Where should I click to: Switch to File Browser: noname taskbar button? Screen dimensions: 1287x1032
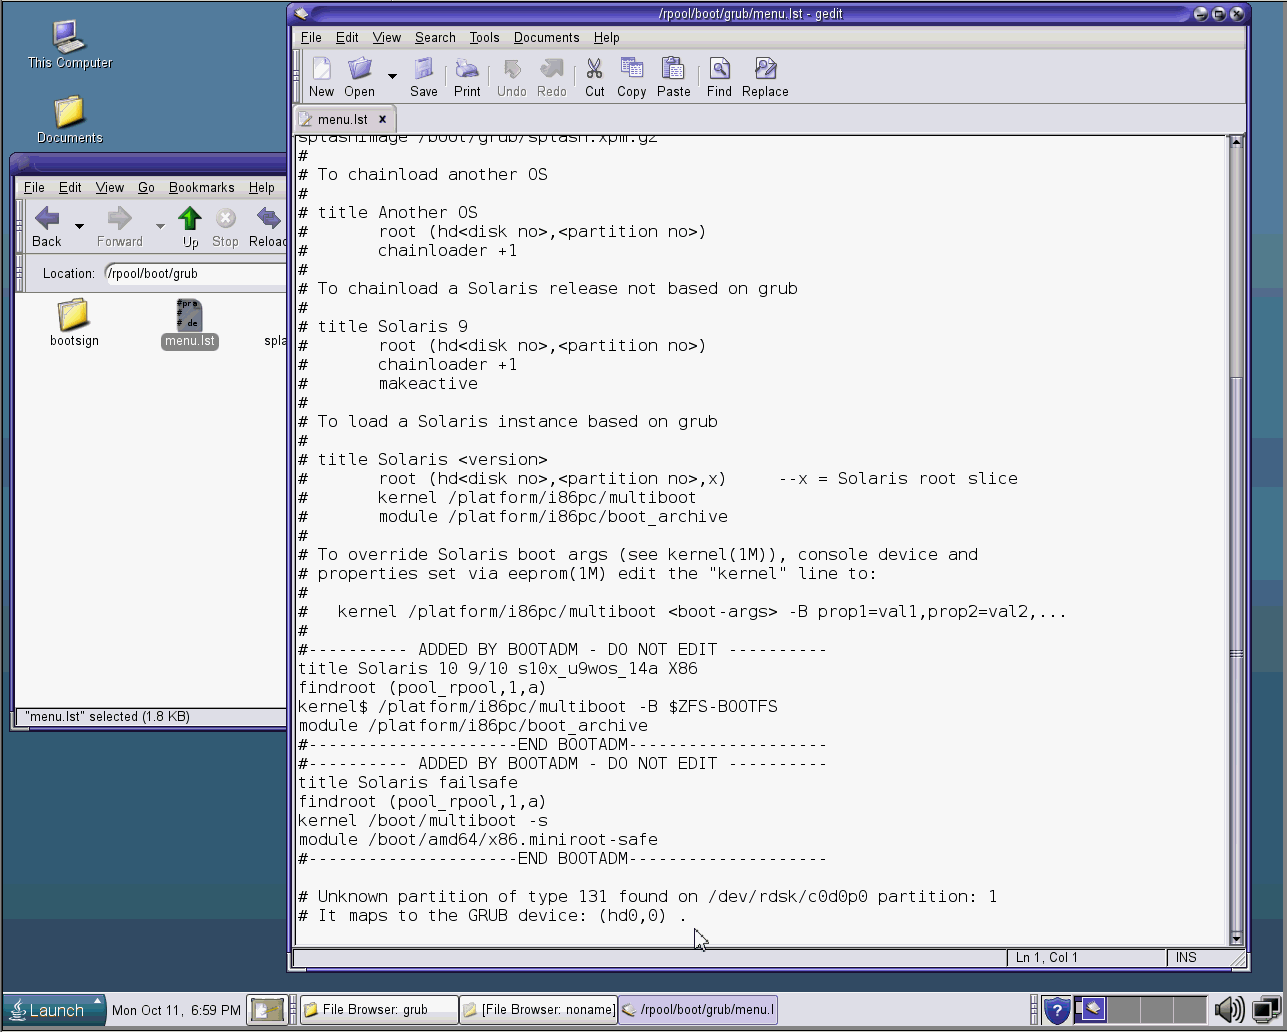(x=538, y=1010)
